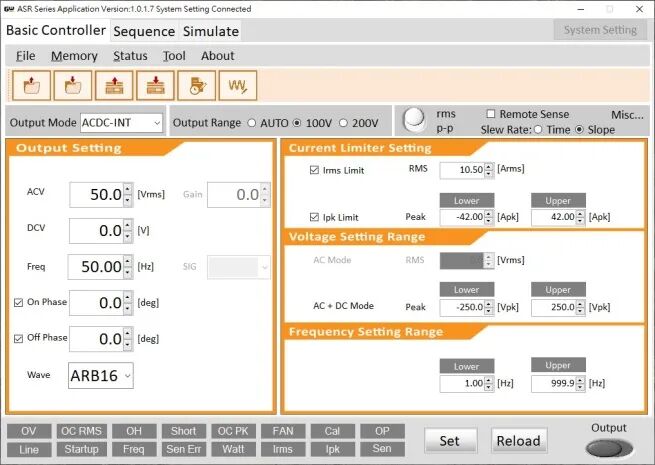The width and height of the screenshot is (655, 465).
Task: Increase ACV with the up spinner arrow
Action: [128, 189]
